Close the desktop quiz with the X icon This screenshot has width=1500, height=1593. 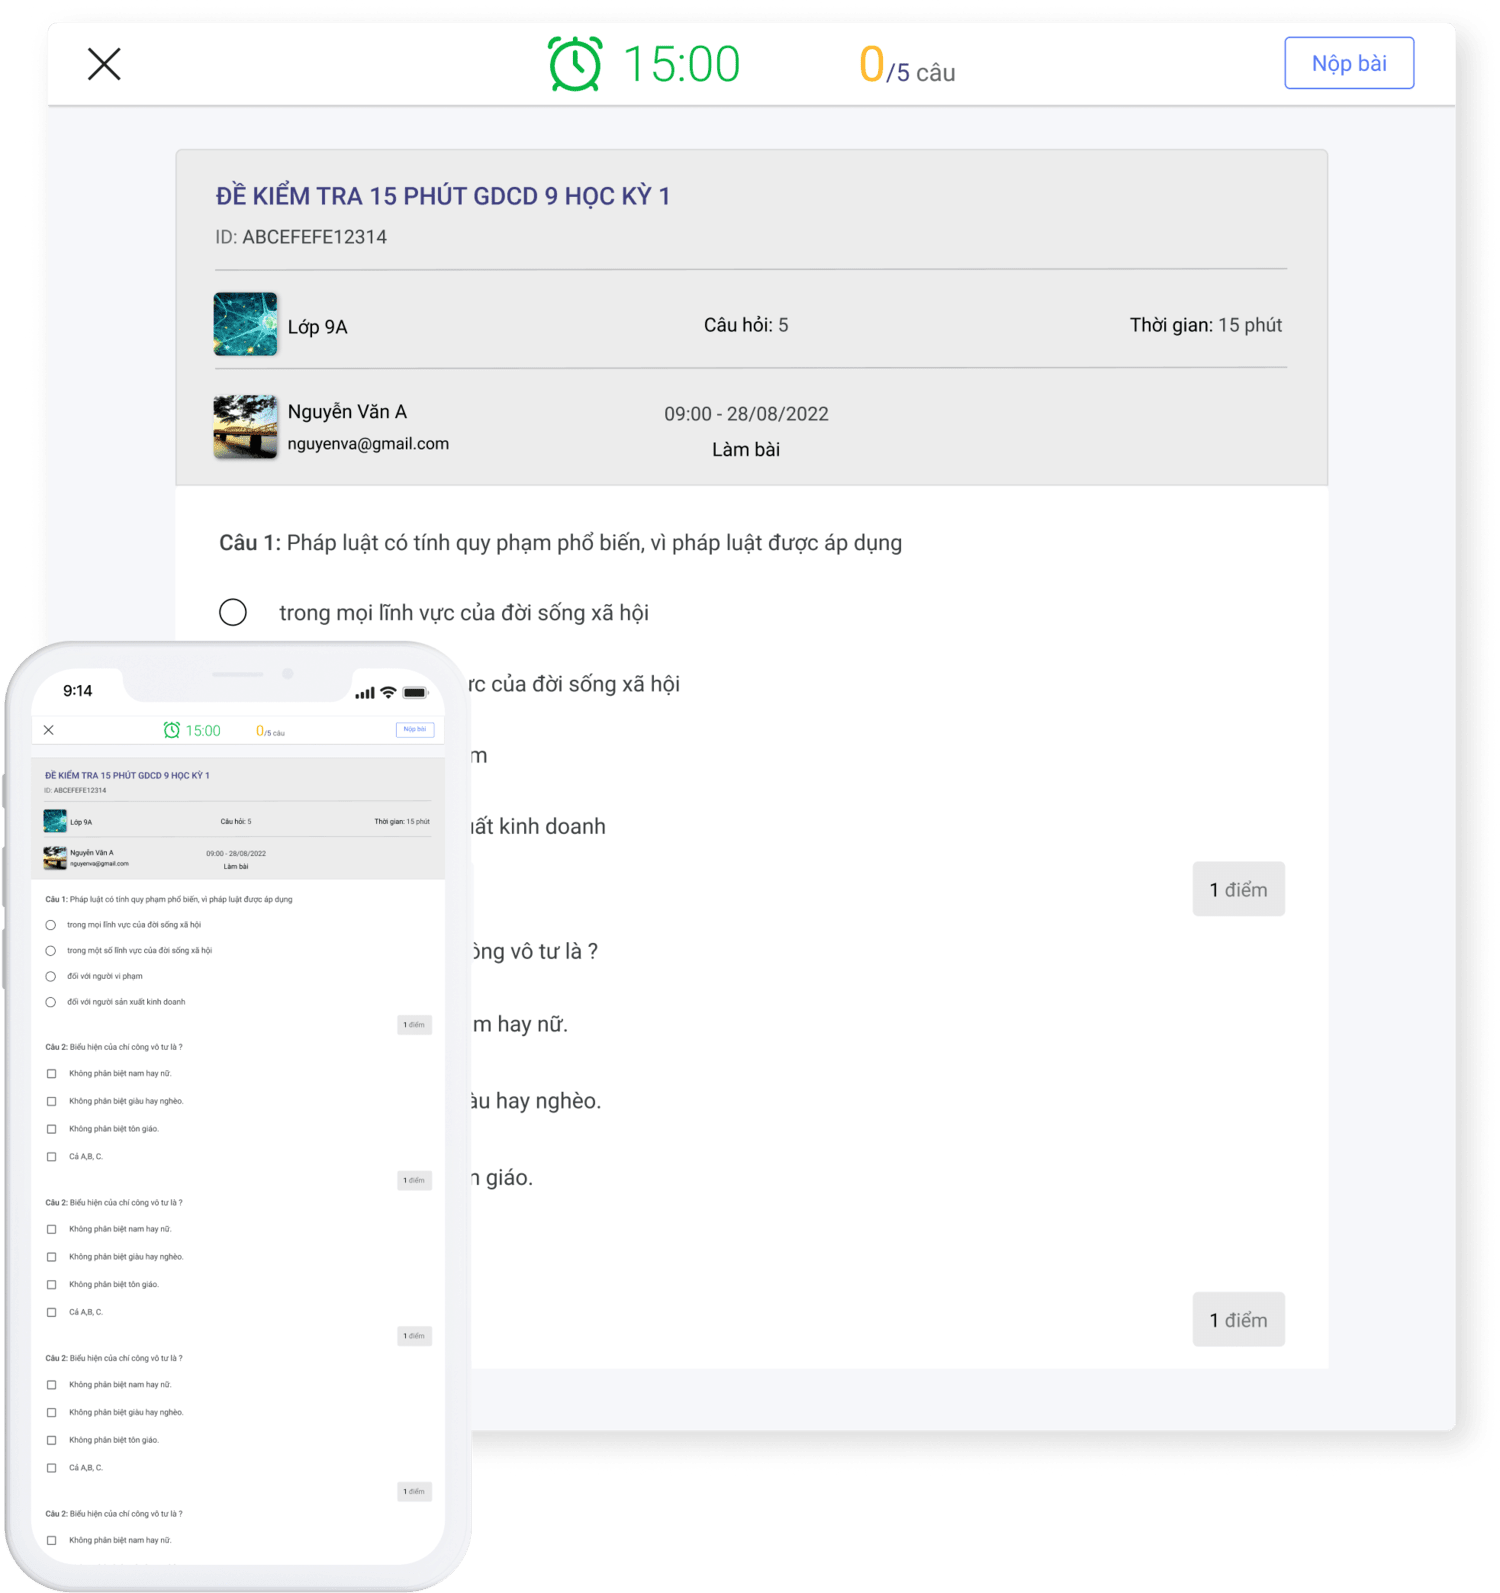(104, 64)
